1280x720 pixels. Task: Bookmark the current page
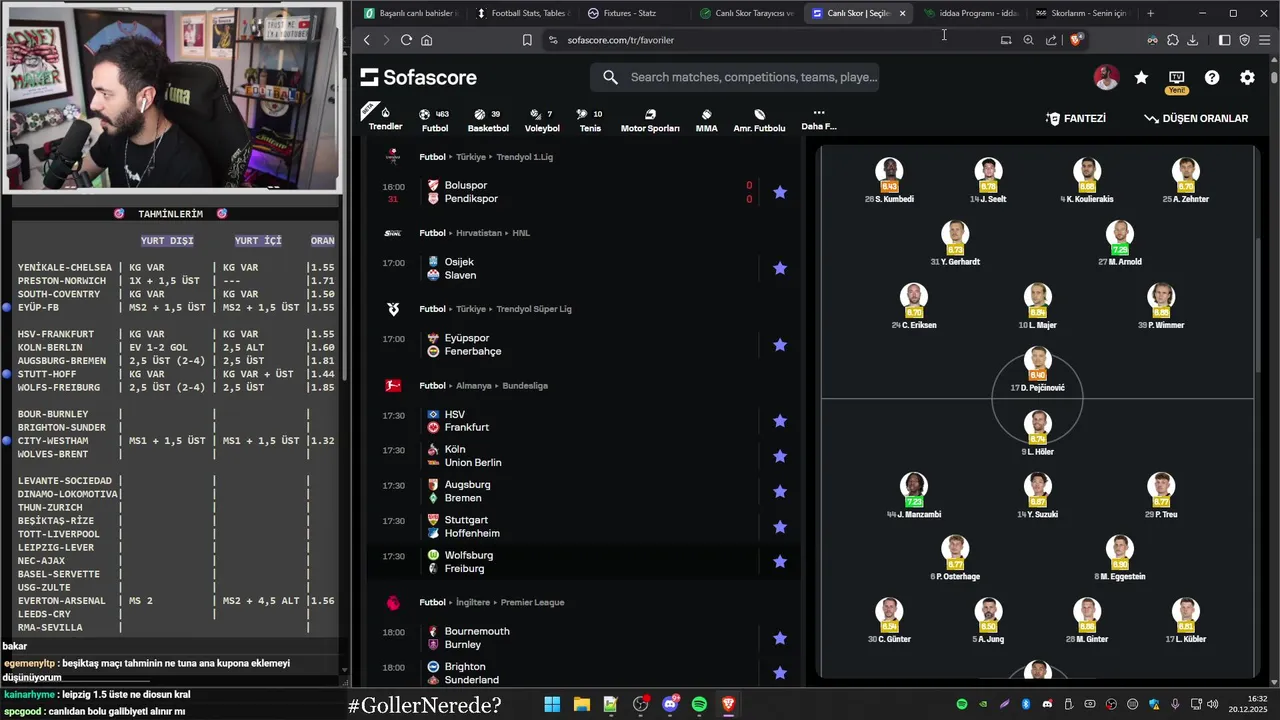click(x=527, y=40)
